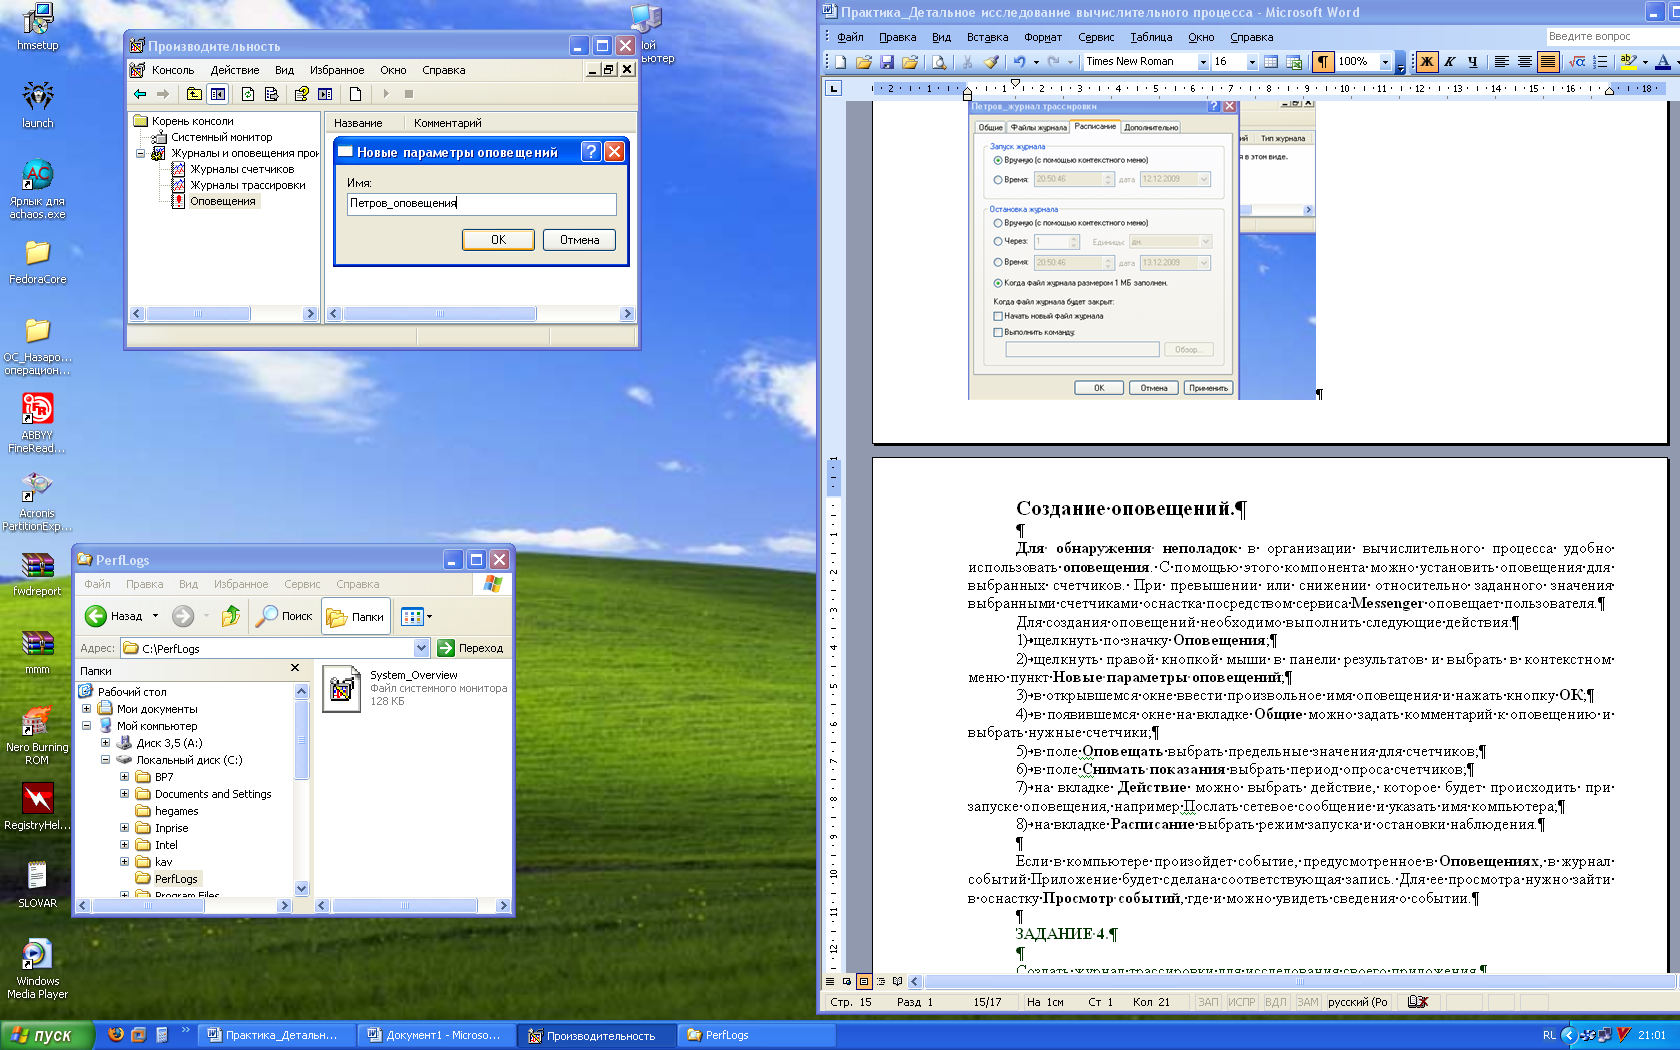Click the Up folder icon in PerfLogs
Image resolution: width=1680 pixels, height=1050 pixels.
coord(231,616)
